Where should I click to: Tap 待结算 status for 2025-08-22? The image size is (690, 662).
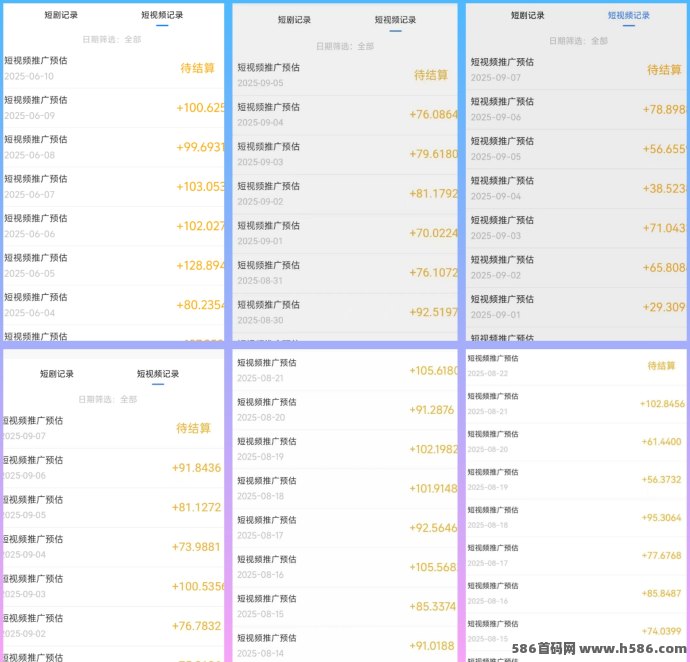(661, 366)
